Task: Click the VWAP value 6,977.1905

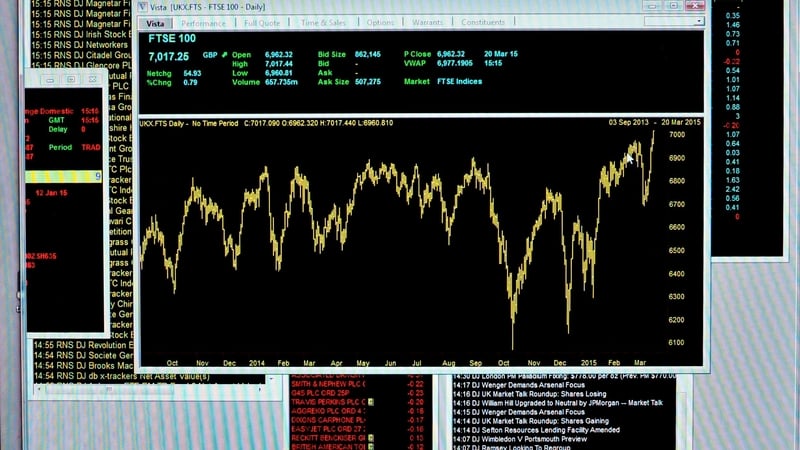Action: tap(455, 63)
